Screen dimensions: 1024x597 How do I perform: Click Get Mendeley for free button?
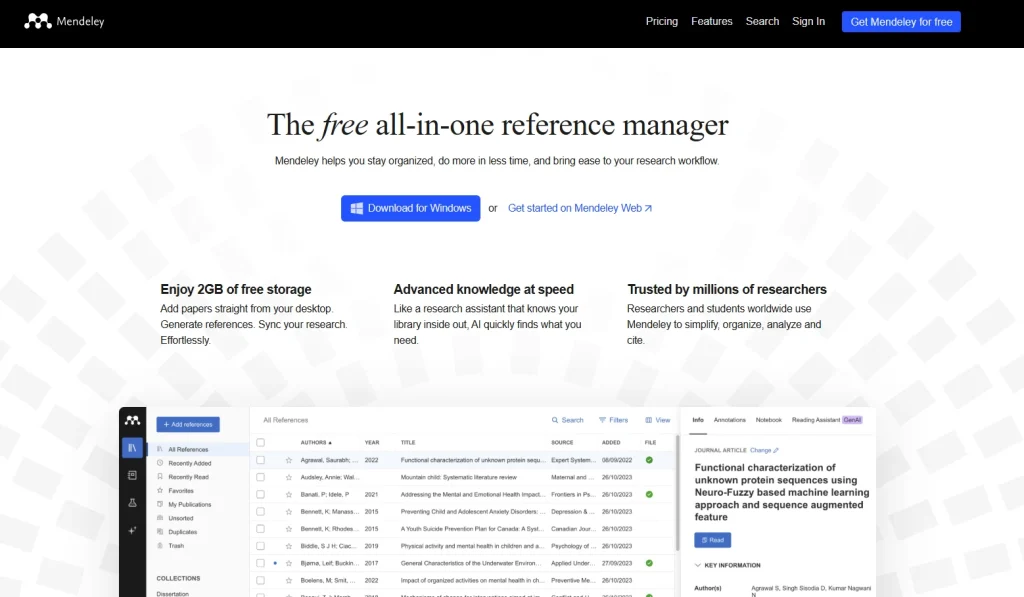pyautogui.click(x=901, y=22)
